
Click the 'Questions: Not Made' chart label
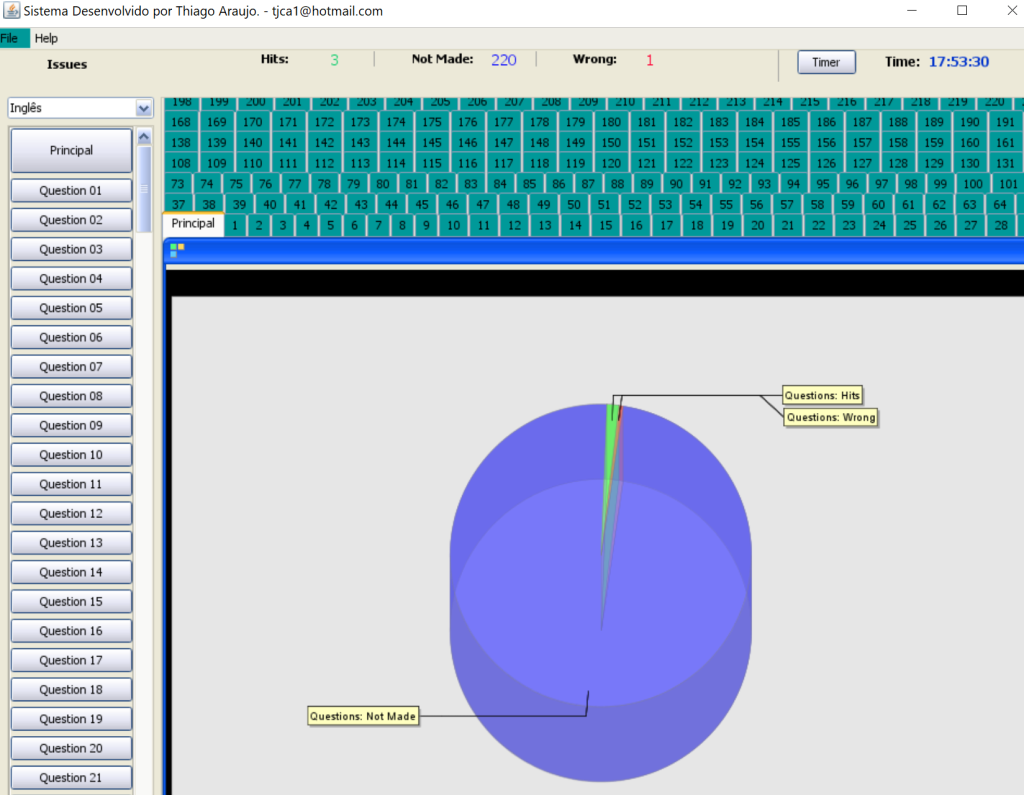click(x=362, y=716)
